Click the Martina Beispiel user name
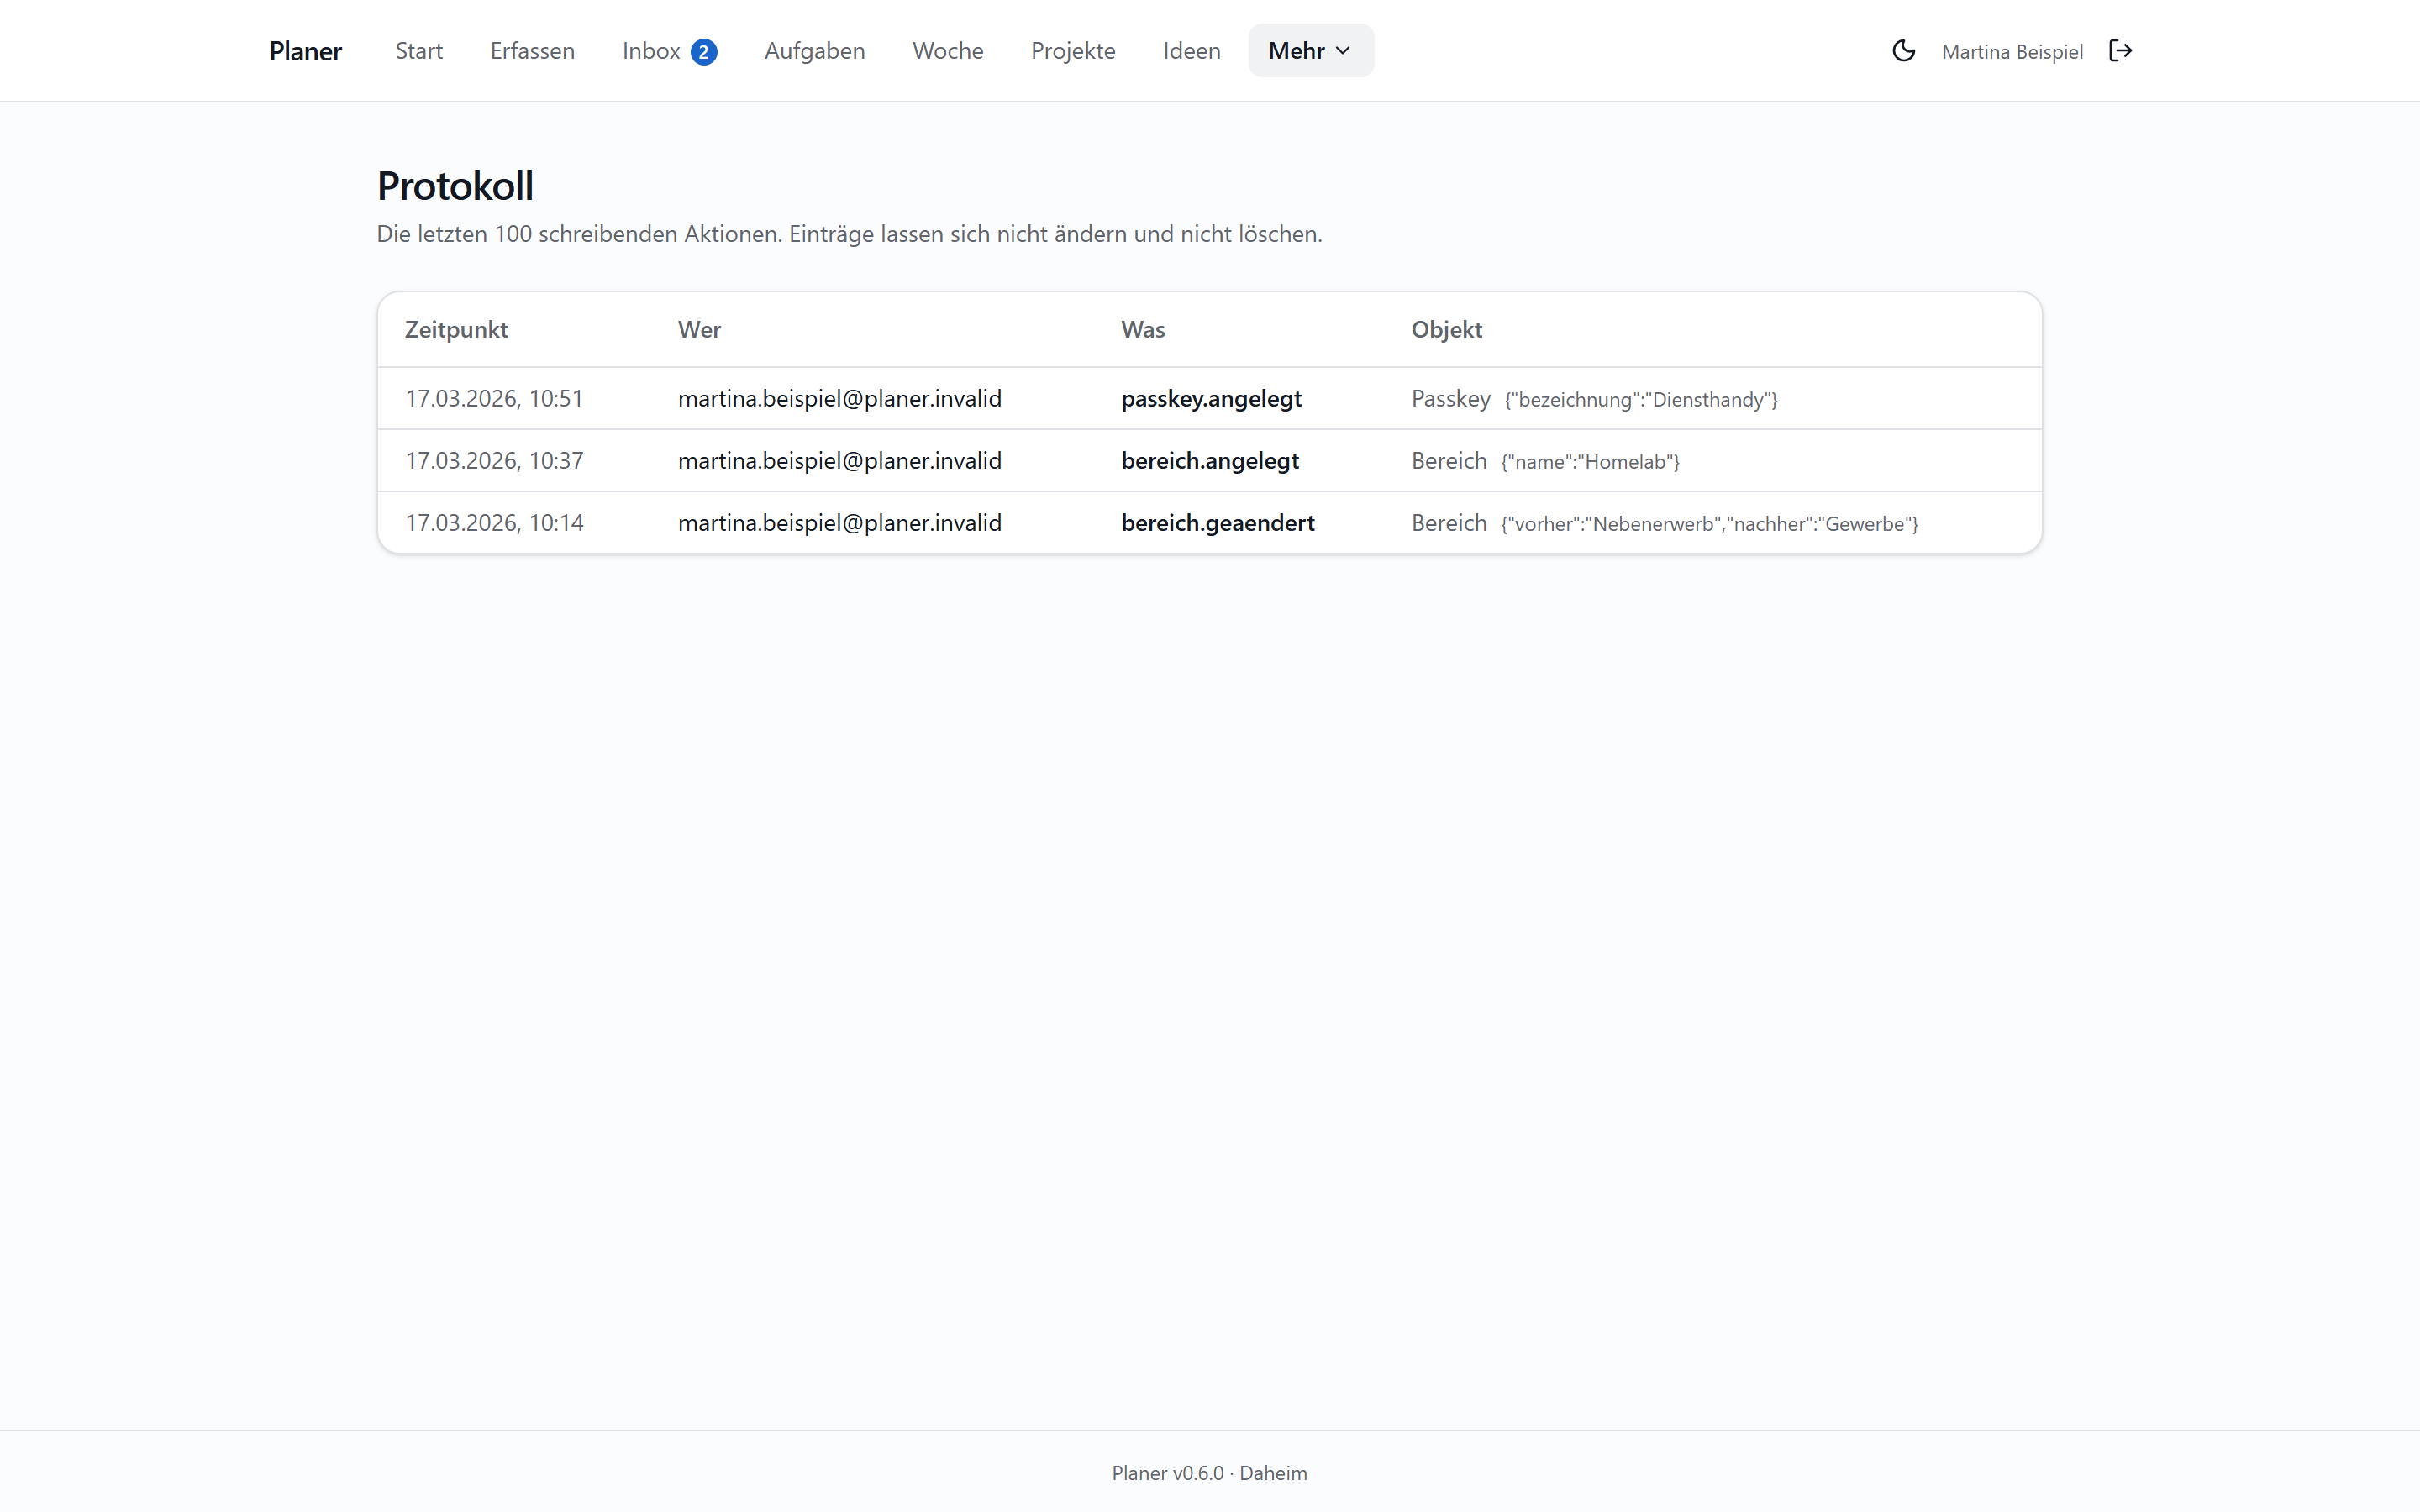 (2012, 52)
